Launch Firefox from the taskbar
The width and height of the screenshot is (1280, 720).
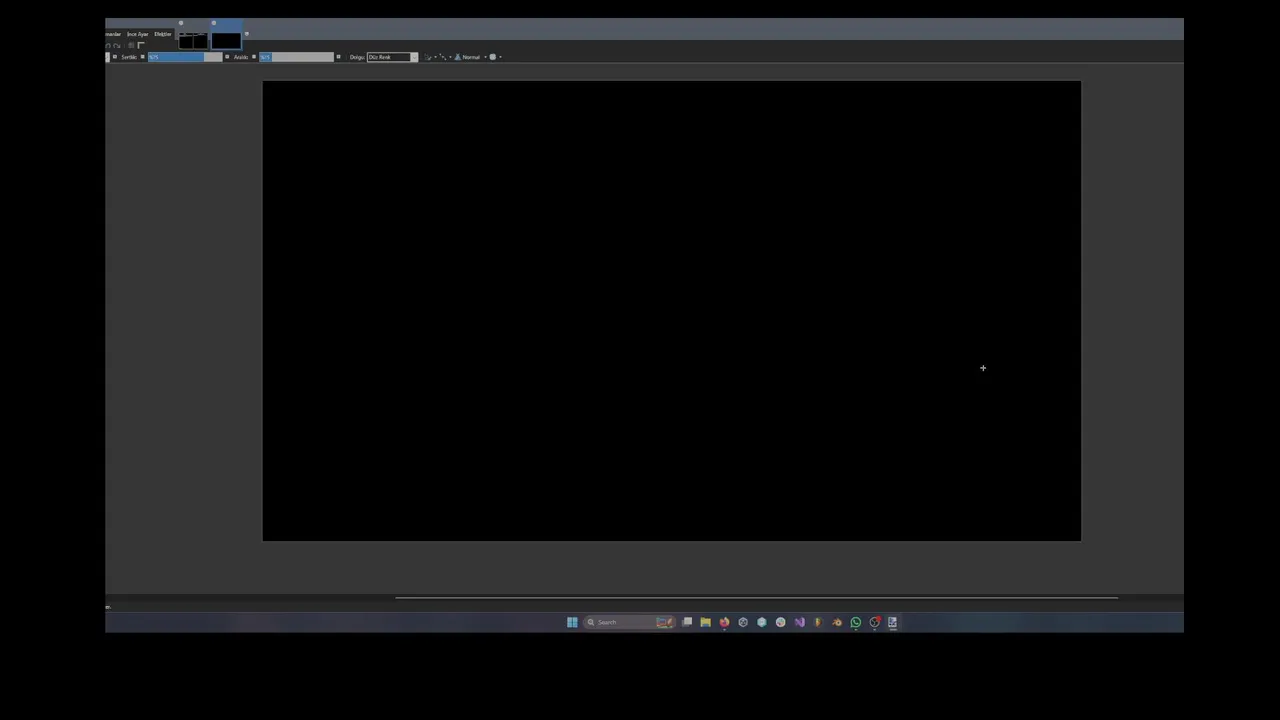[x=724, y=622]
